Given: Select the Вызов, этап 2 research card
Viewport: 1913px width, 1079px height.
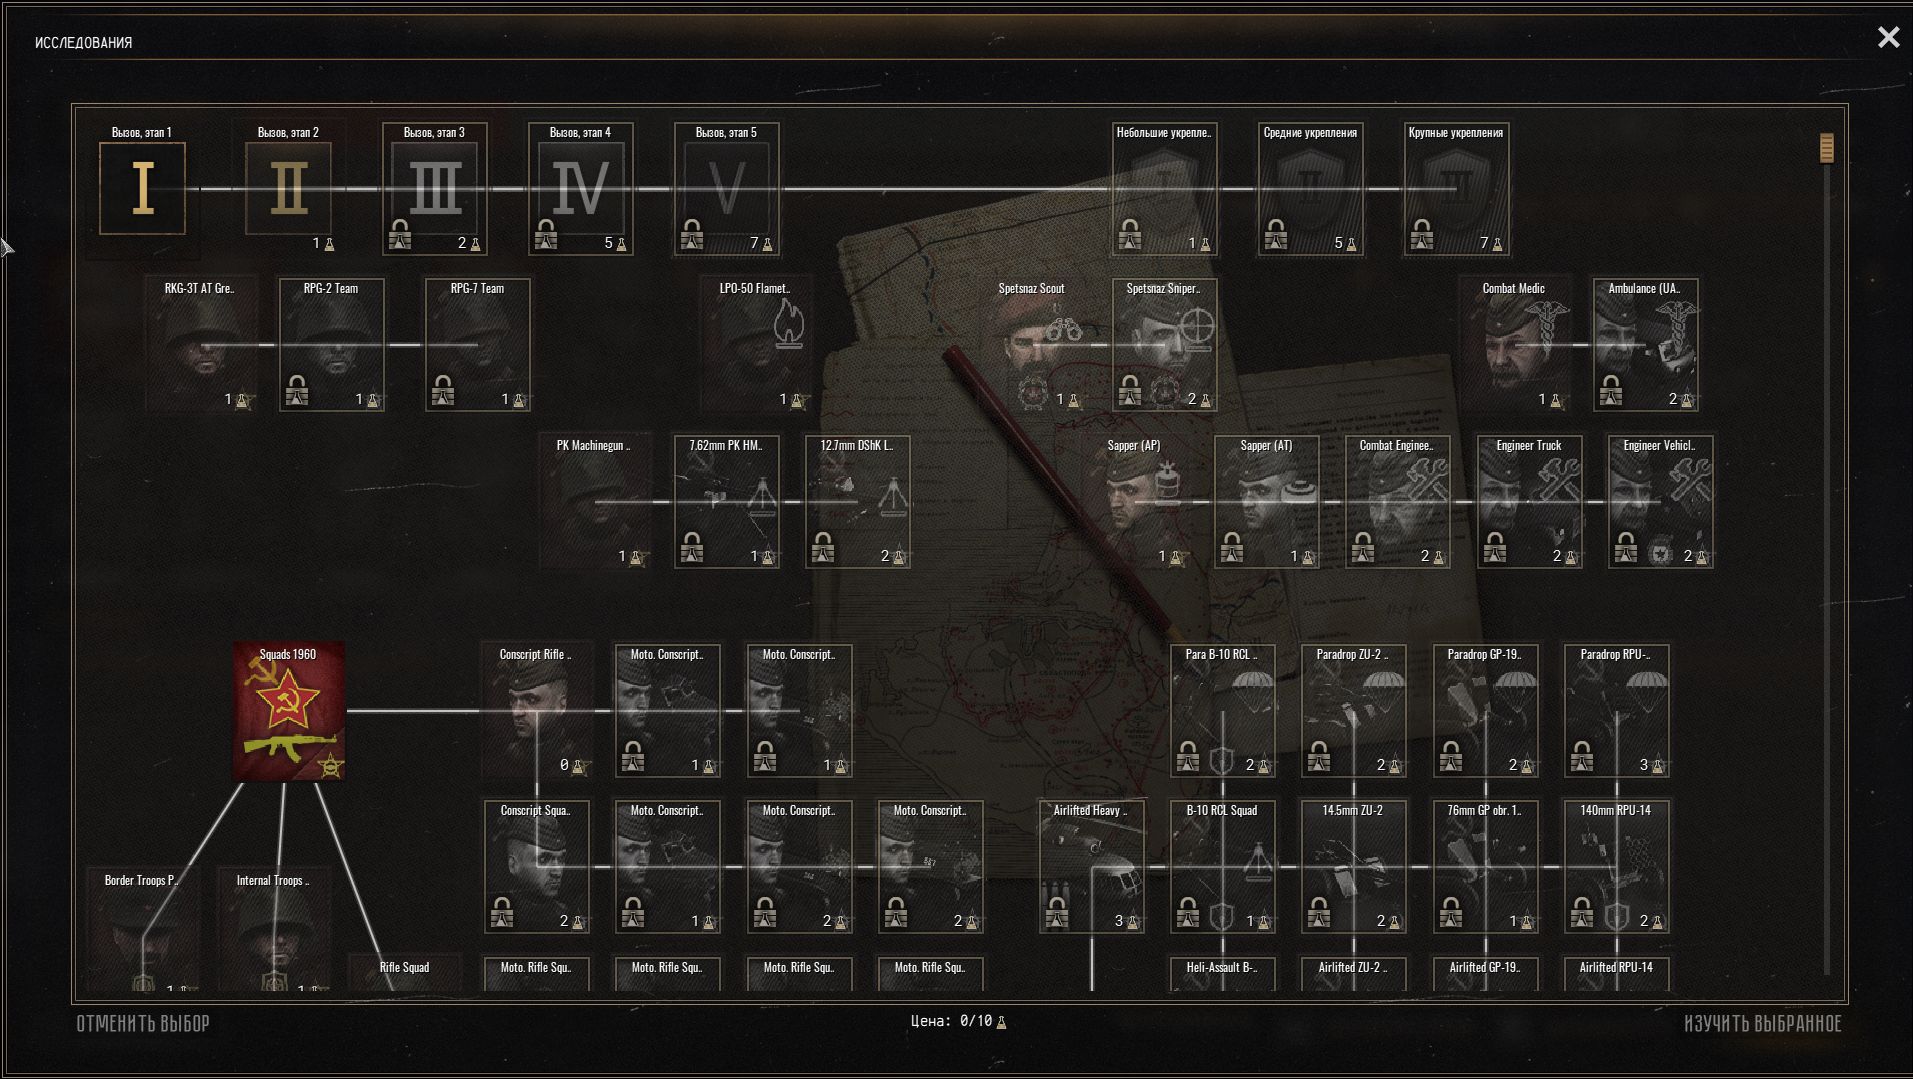Looking at the screenshot, I should 289,188.
